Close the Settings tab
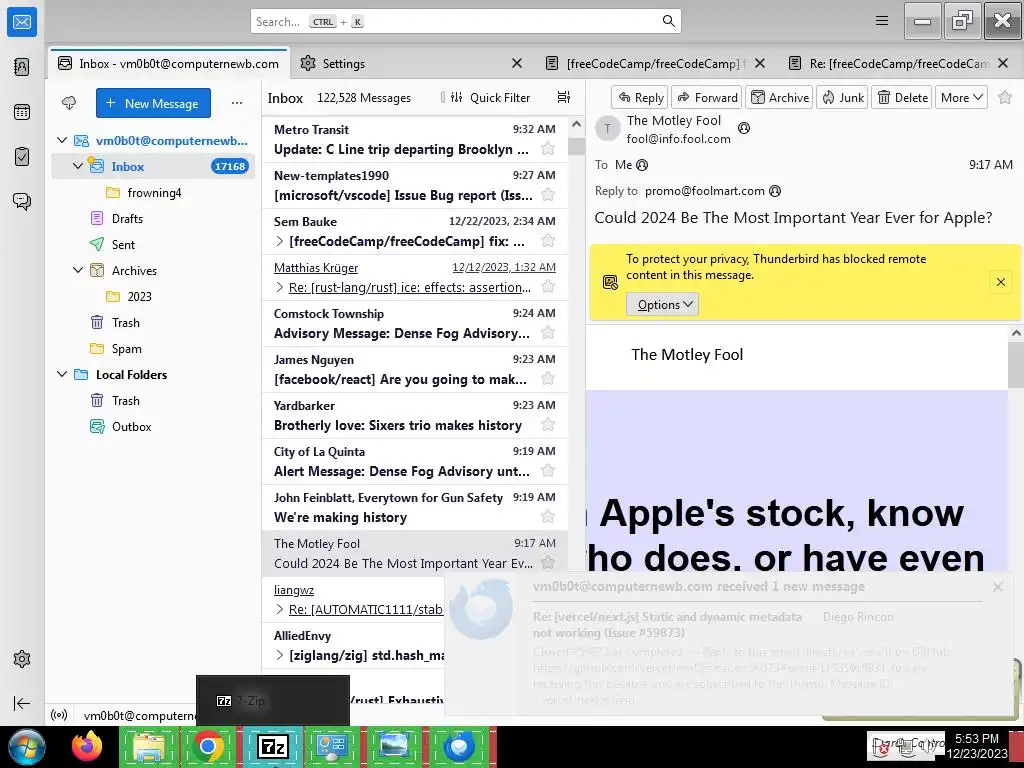The image size is (1024, 768). click(x=517, y=63)
